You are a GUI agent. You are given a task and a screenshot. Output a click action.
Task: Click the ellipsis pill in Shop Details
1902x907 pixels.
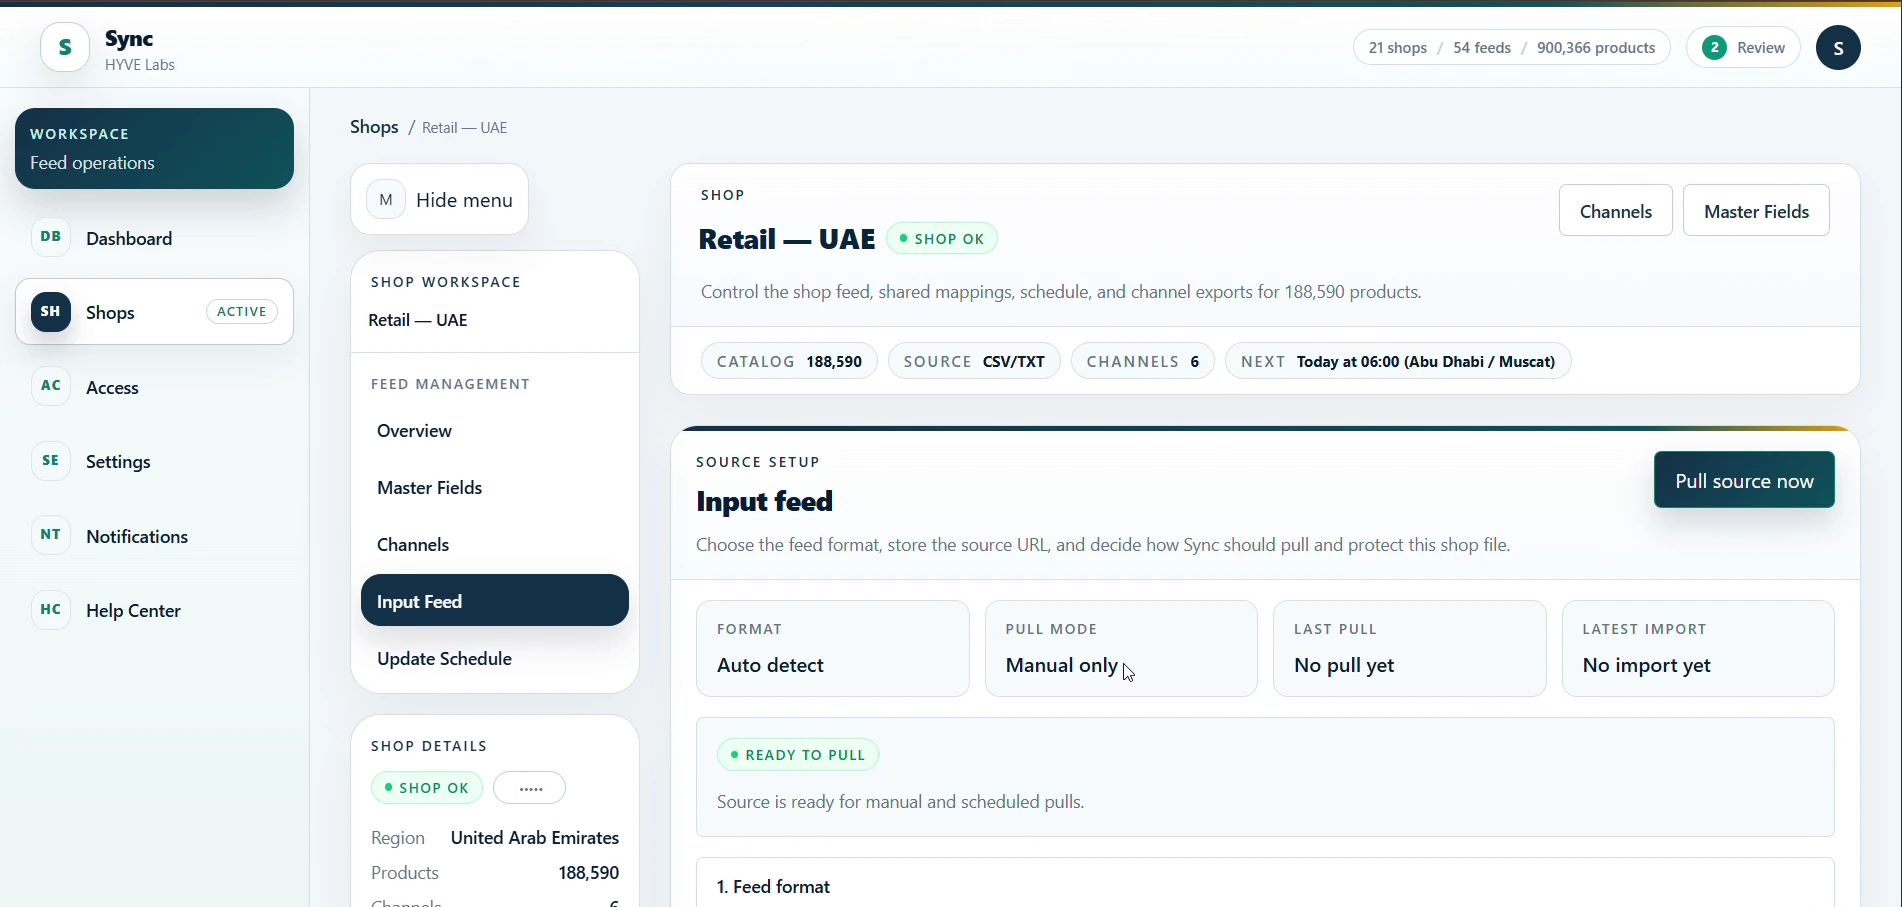(x=530, y=788)
